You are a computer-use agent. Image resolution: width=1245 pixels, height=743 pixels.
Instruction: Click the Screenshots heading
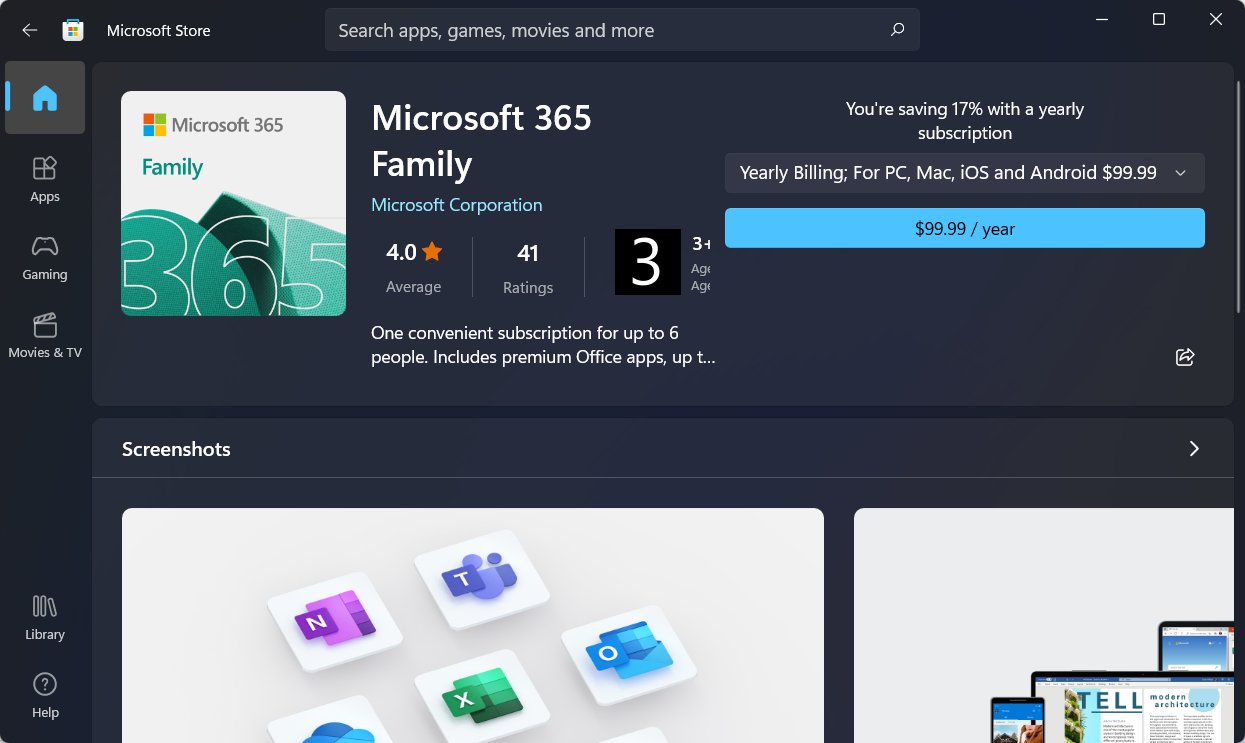coord(176,449)
